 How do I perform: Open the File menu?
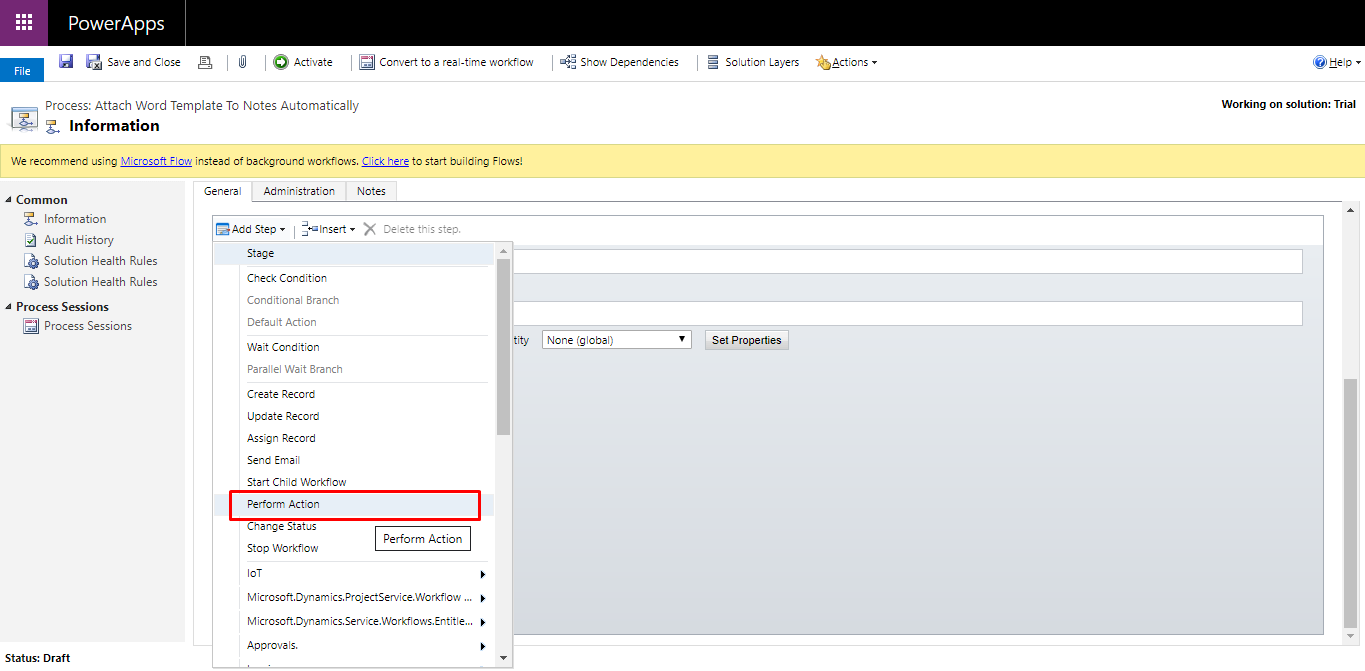[22, 71]
